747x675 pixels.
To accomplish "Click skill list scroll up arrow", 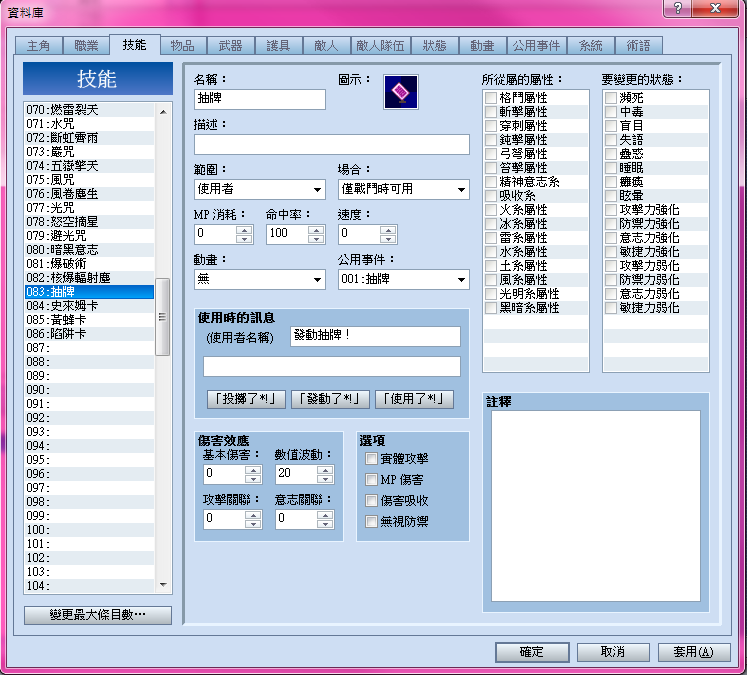I will (x=163, y=111).
